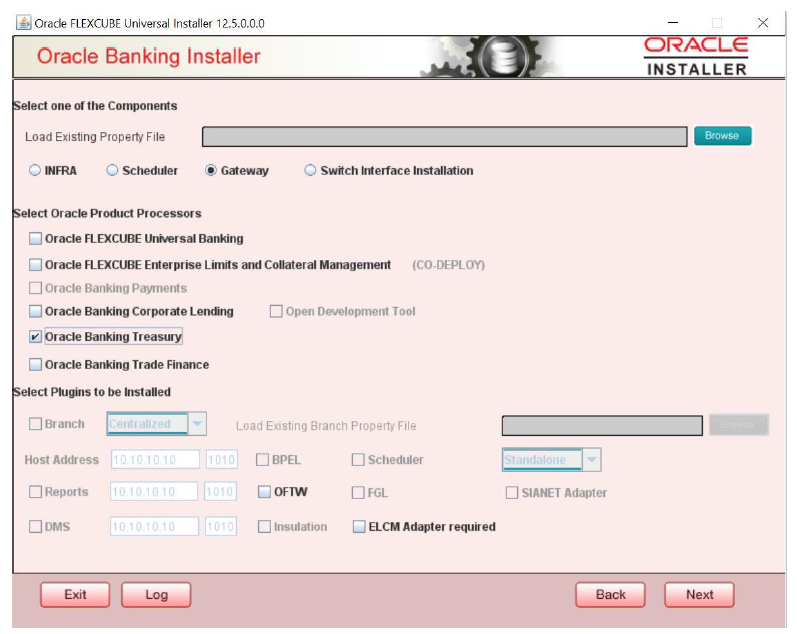Minimize the installer window

click(673, 23)
